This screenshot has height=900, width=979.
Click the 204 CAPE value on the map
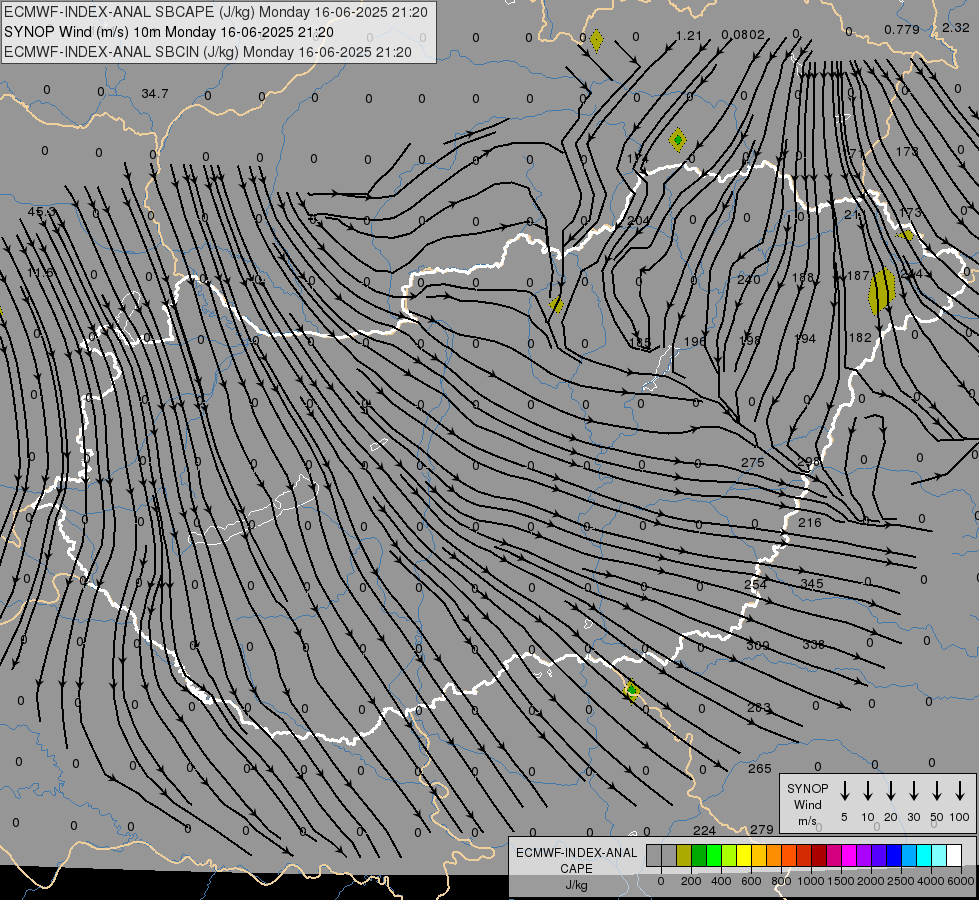(x=638, y=220)
